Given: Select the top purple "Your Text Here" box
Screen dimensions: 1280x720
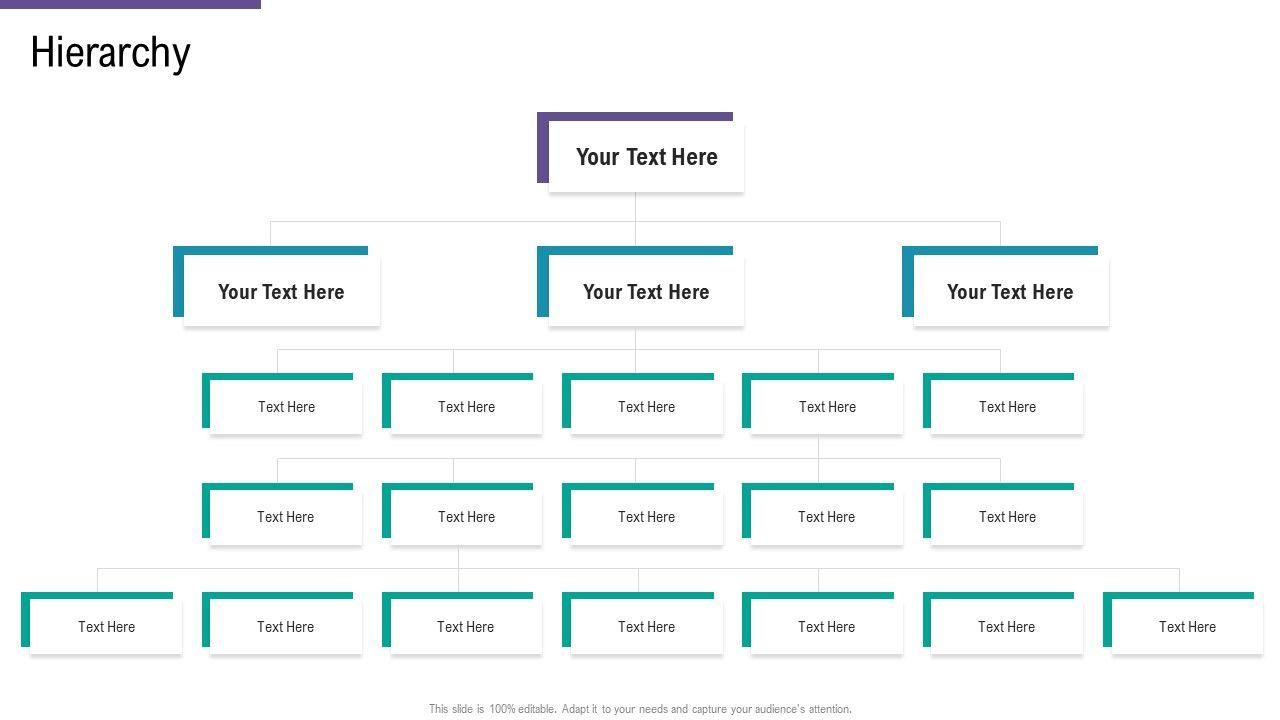Looking at the screenshot, I should (x=646, y=157).
